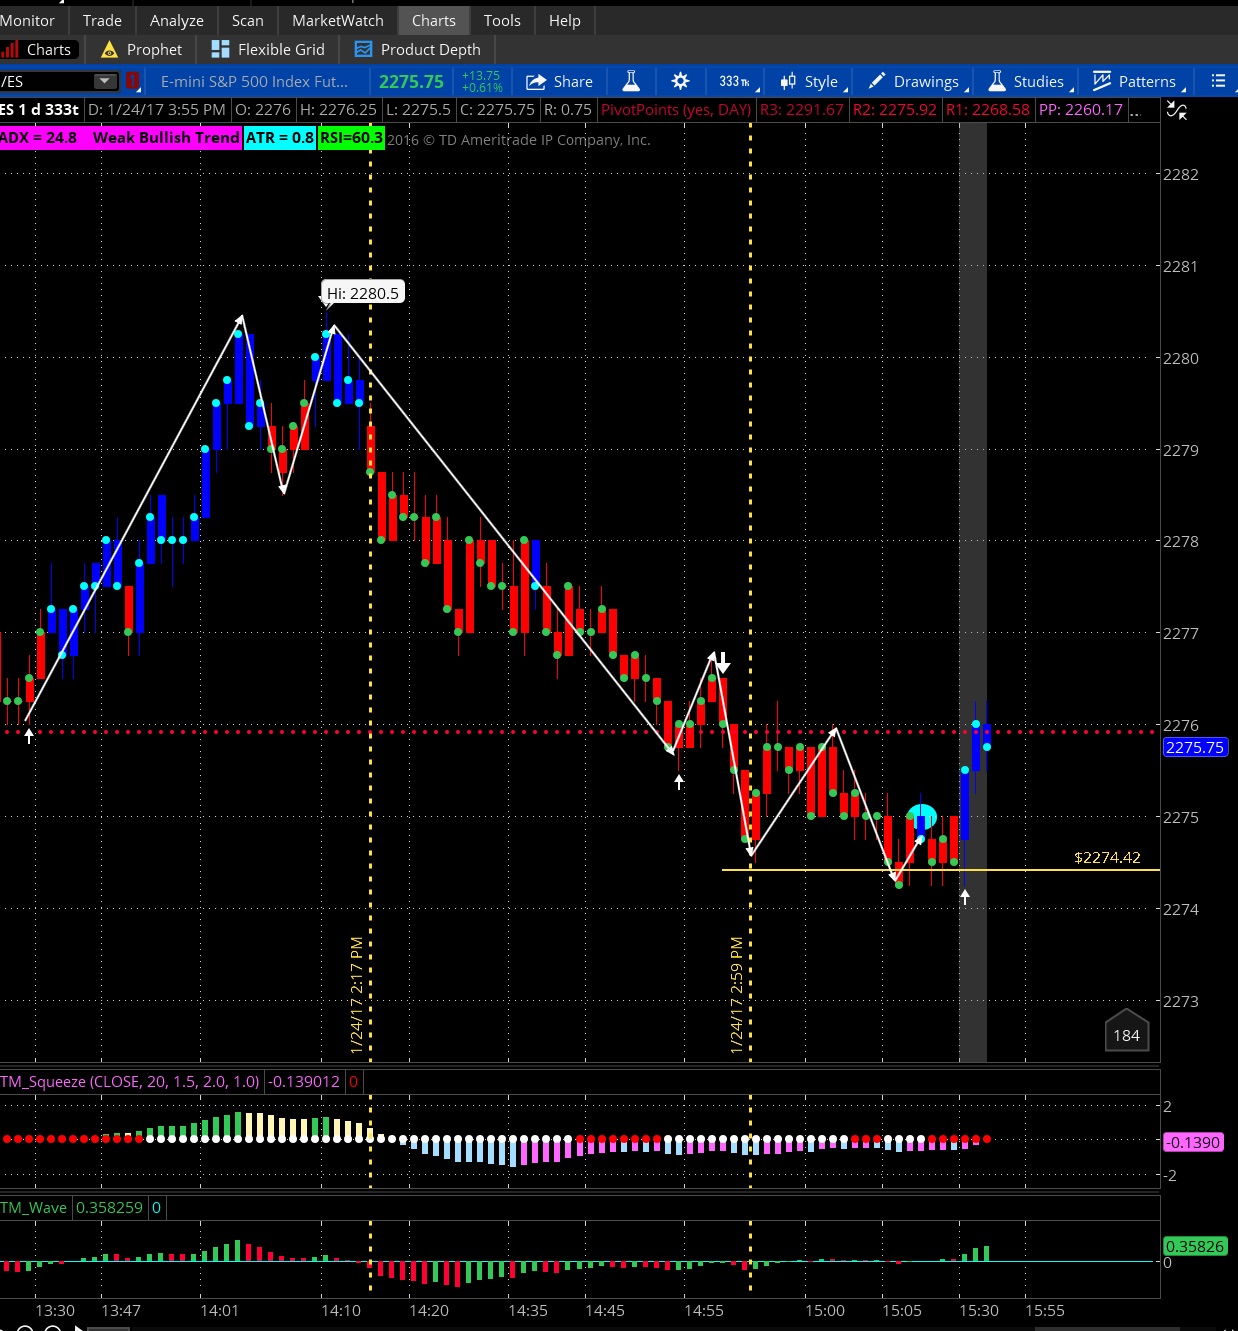Switch to the Analyze tab

(176, 20)
